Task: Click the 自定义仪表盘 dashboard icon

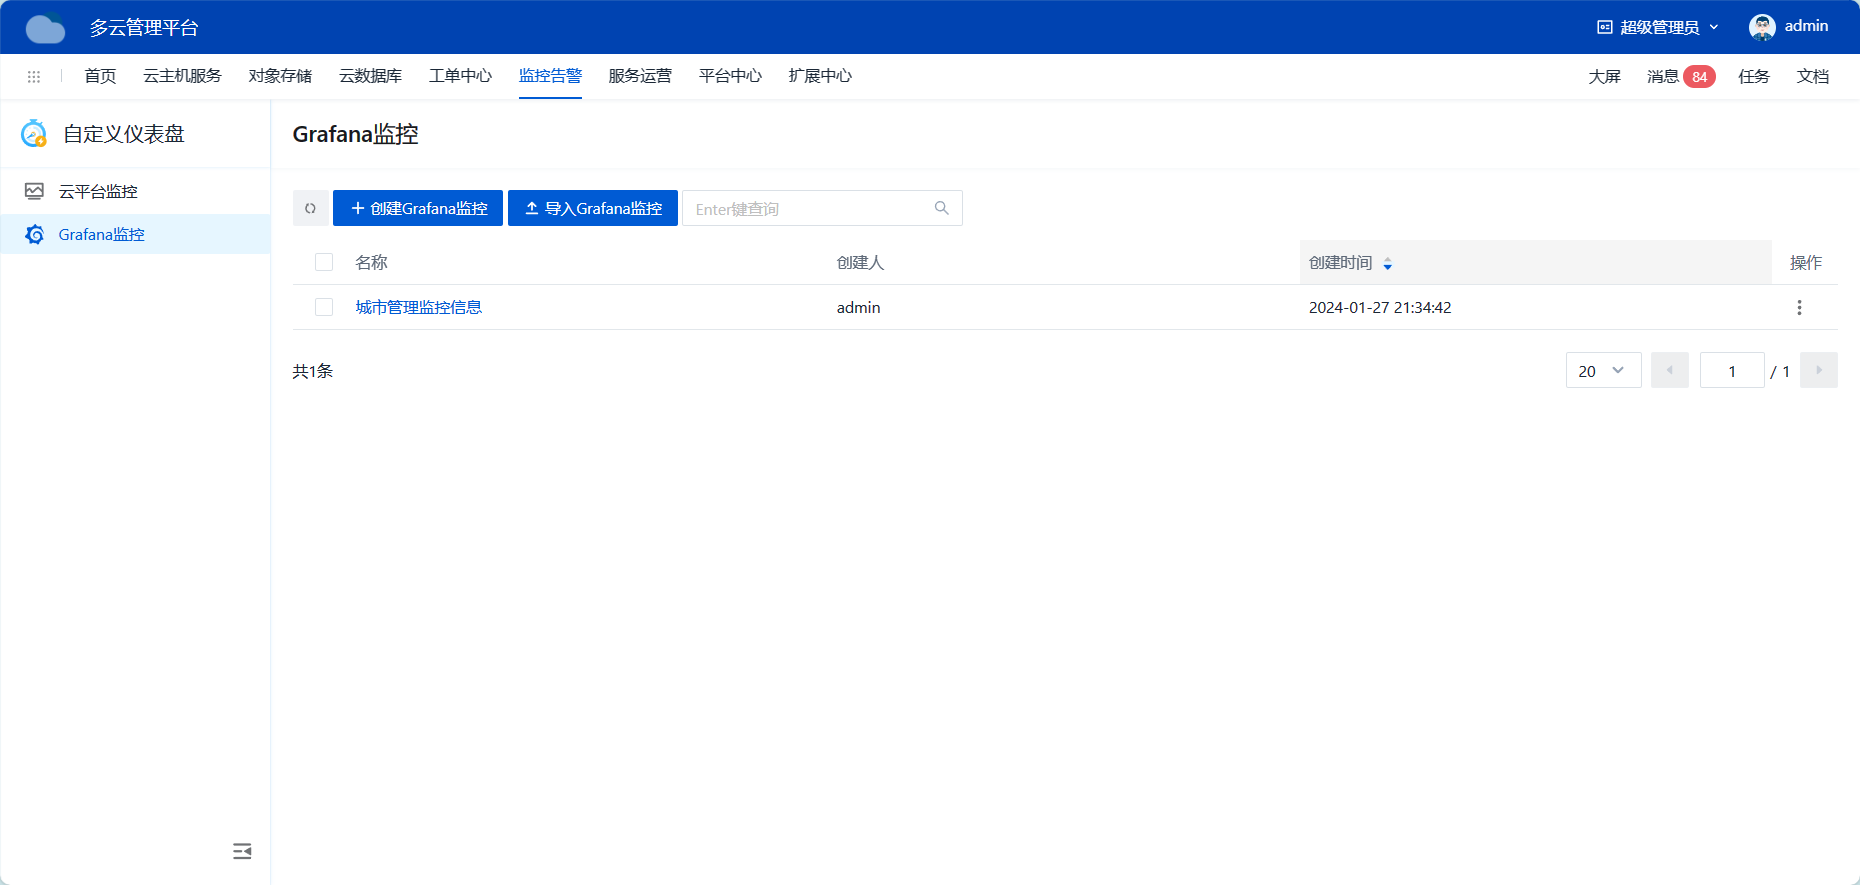Action: coord(34,134)
